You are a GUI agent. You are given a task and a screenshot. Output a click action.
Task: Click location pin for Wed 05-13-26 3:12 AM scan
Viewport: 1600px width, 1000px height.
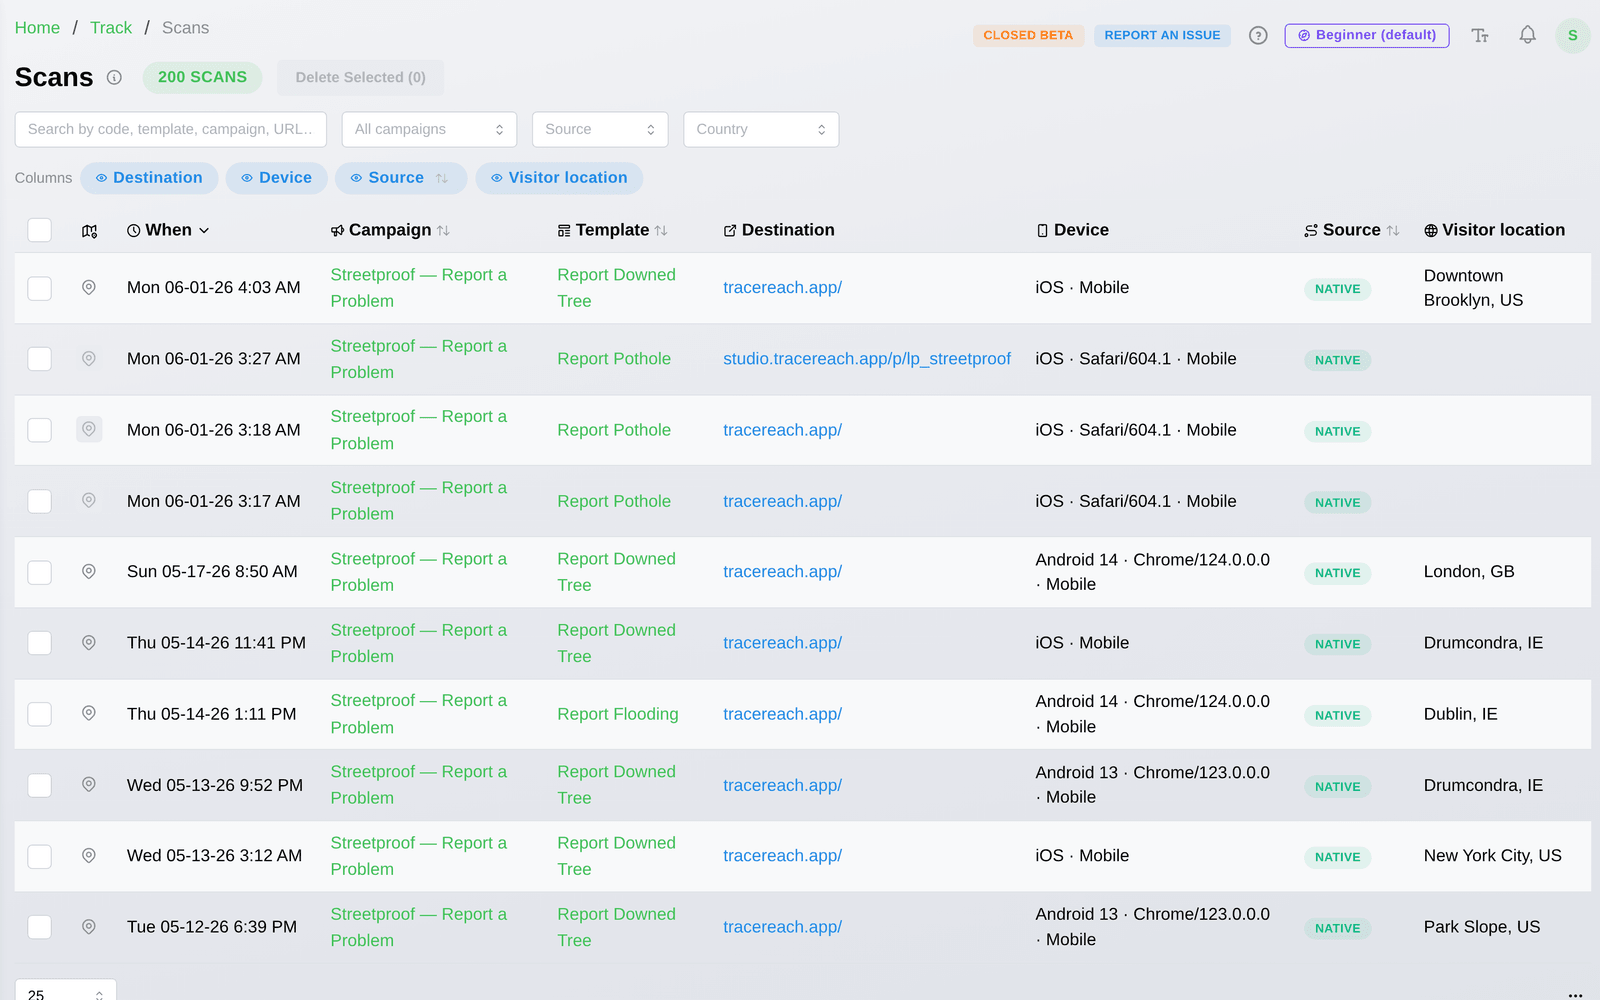click(x=89, y=856)
